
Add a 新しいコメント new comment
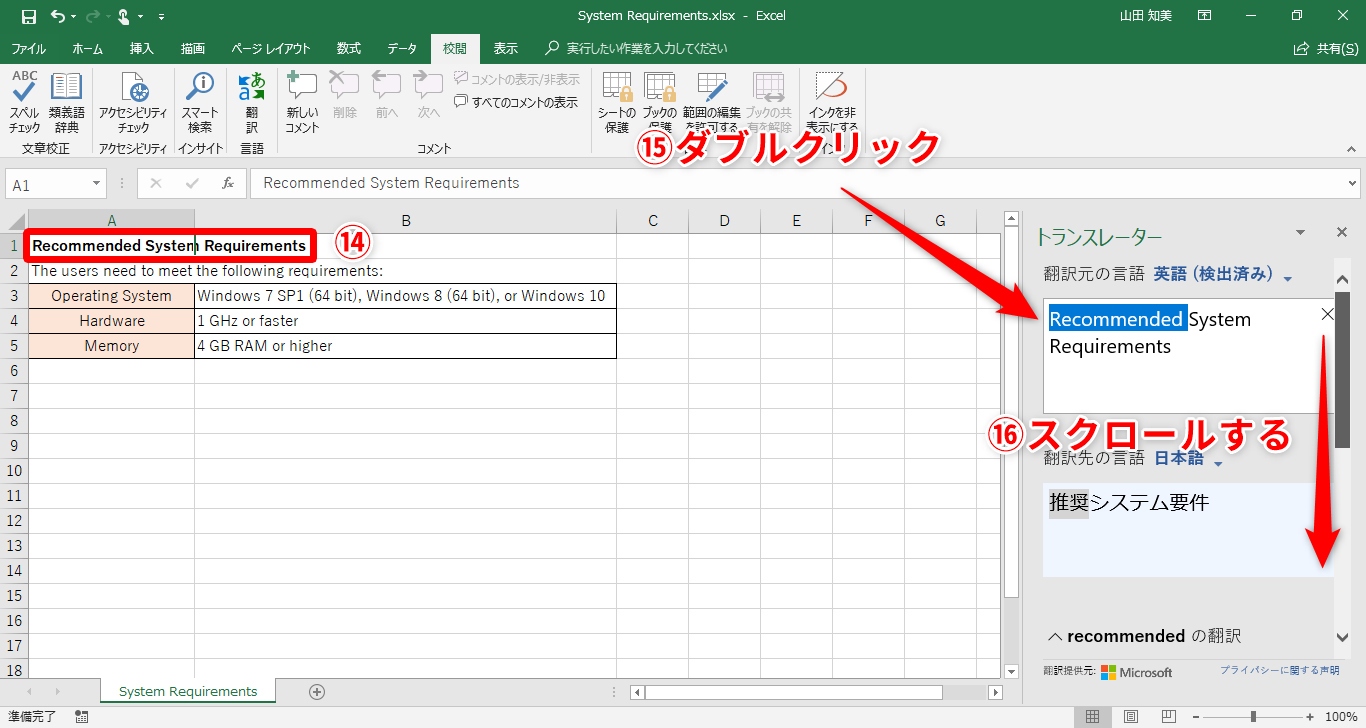coord(302,102)
